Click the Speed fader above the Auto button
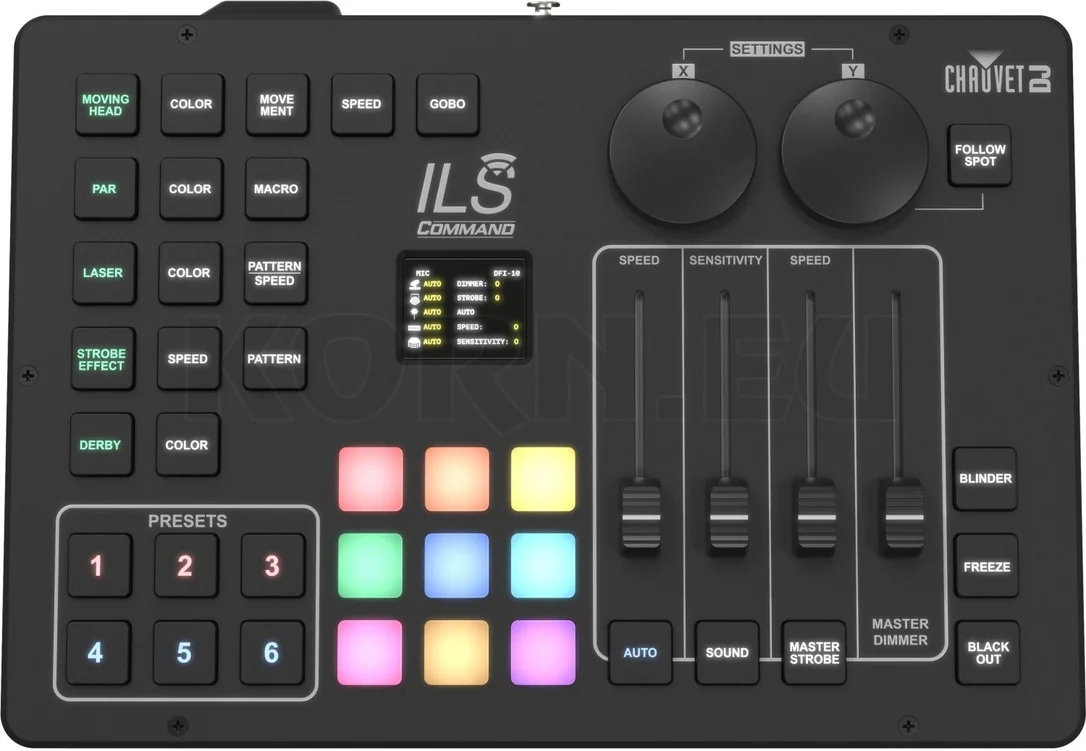 tap(641, 516)
